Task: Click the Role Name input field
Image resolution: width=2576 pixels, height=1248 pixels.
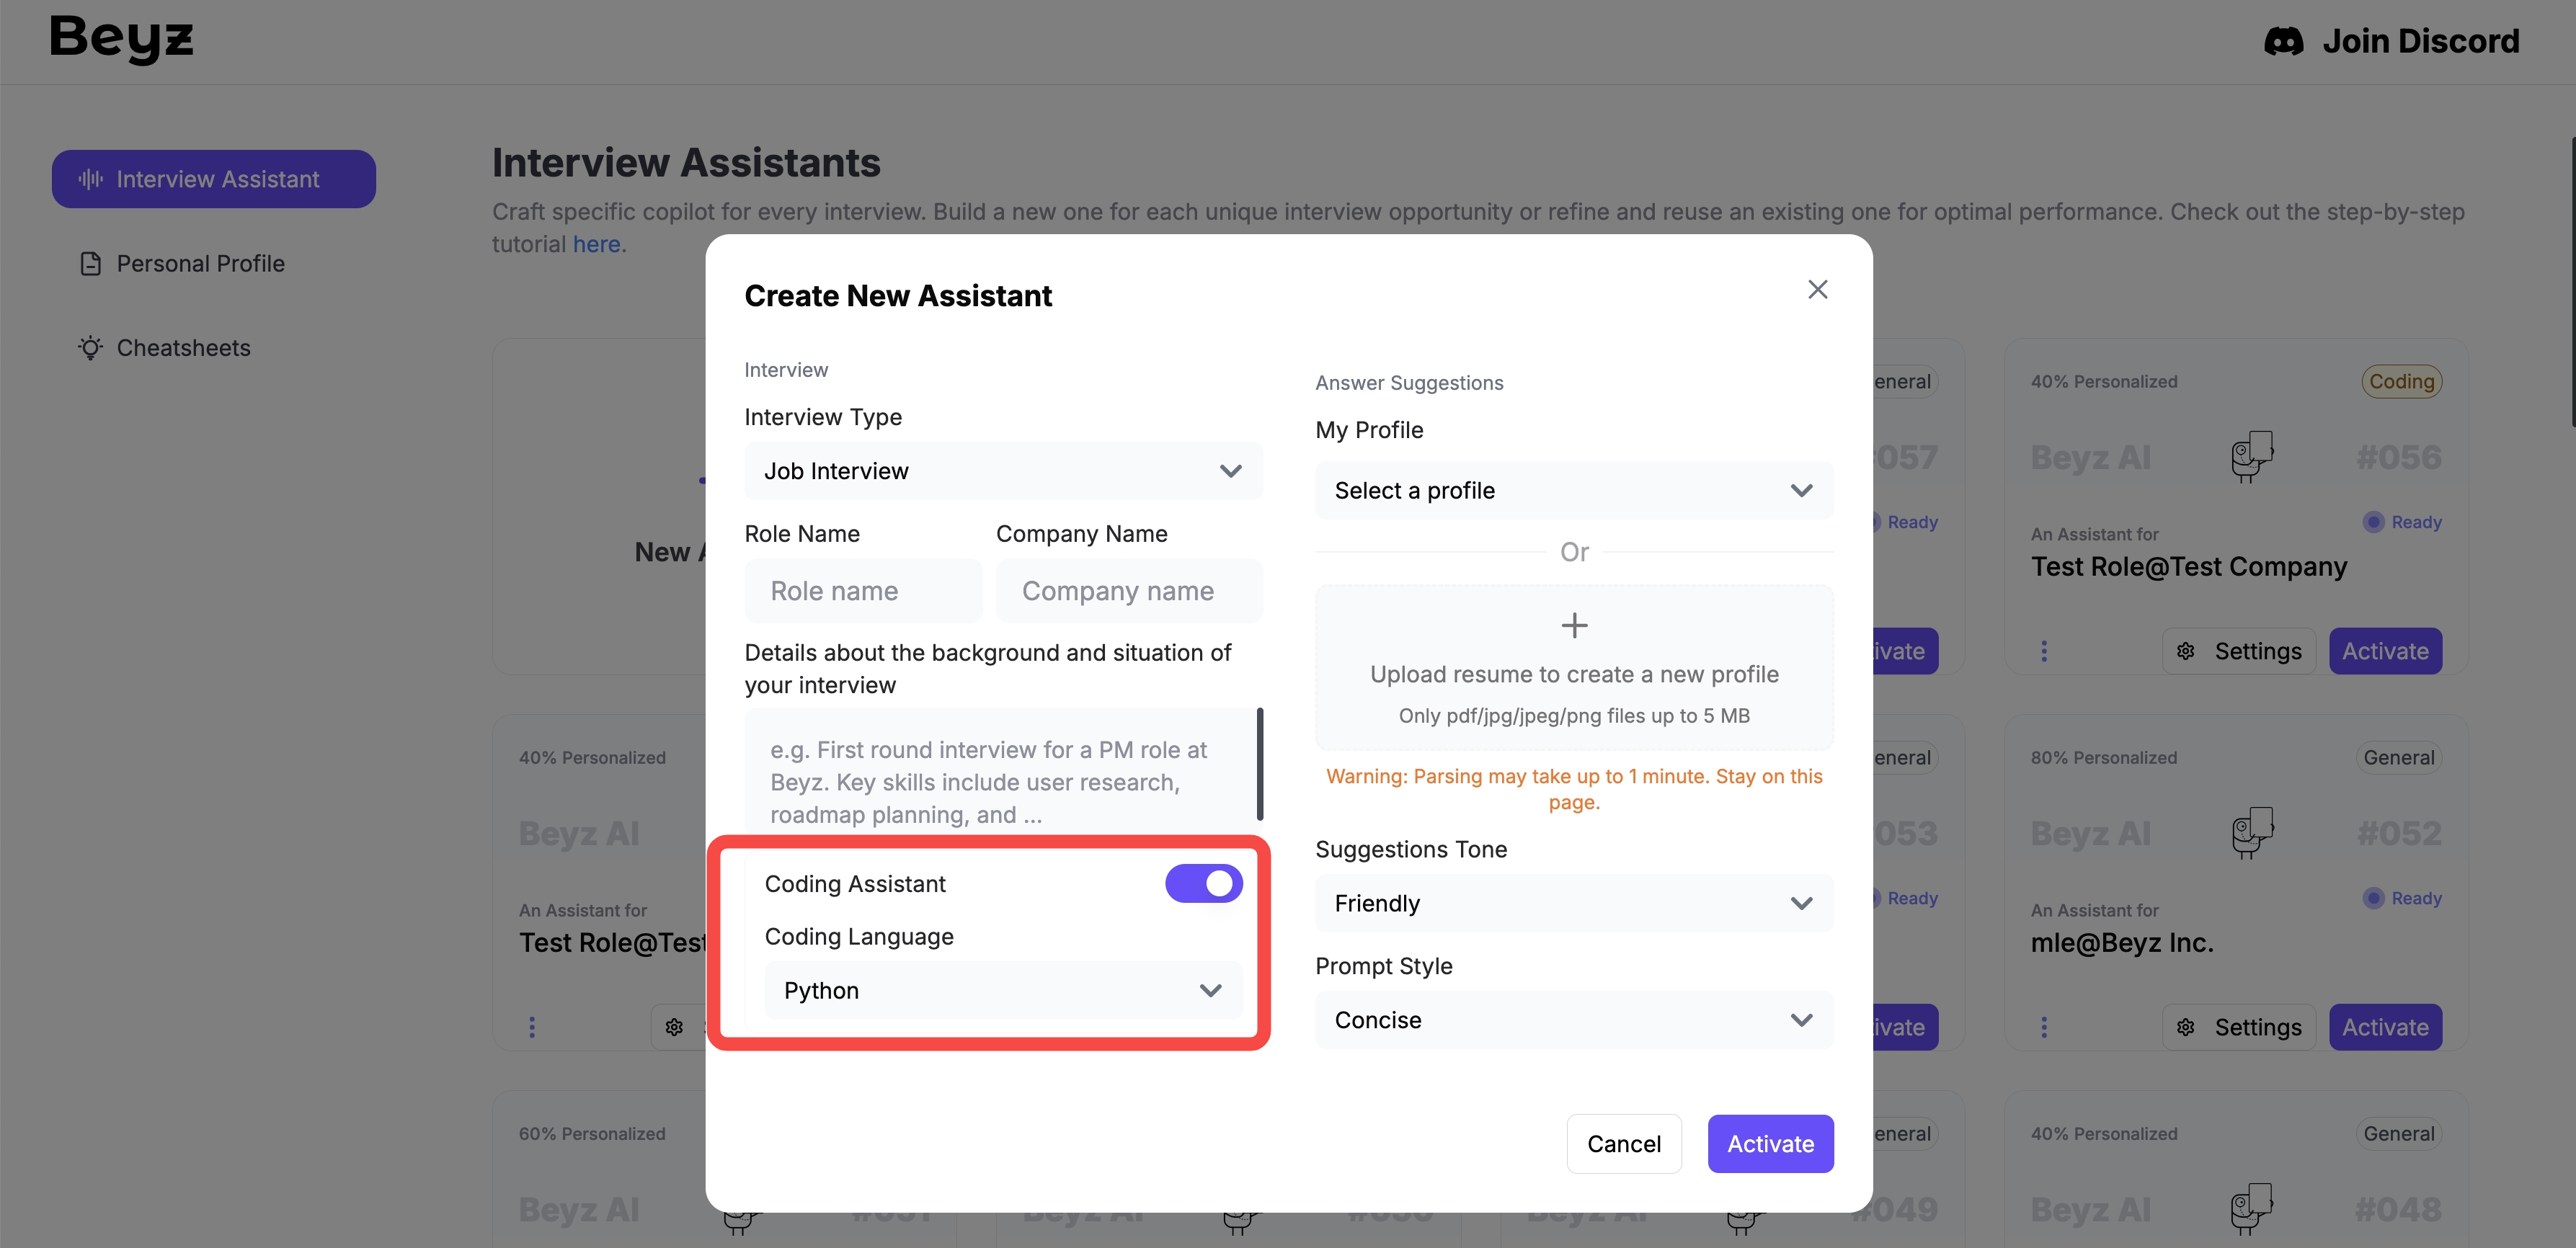Action: (863, 591)
